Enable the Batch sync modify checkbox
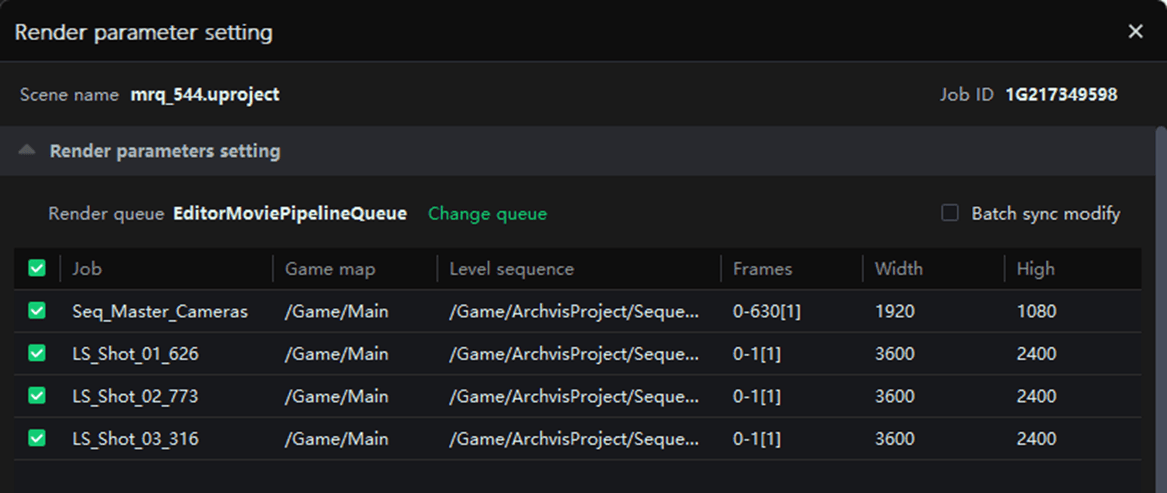The width and height of the screenshot is (1167, 493). 950,213
